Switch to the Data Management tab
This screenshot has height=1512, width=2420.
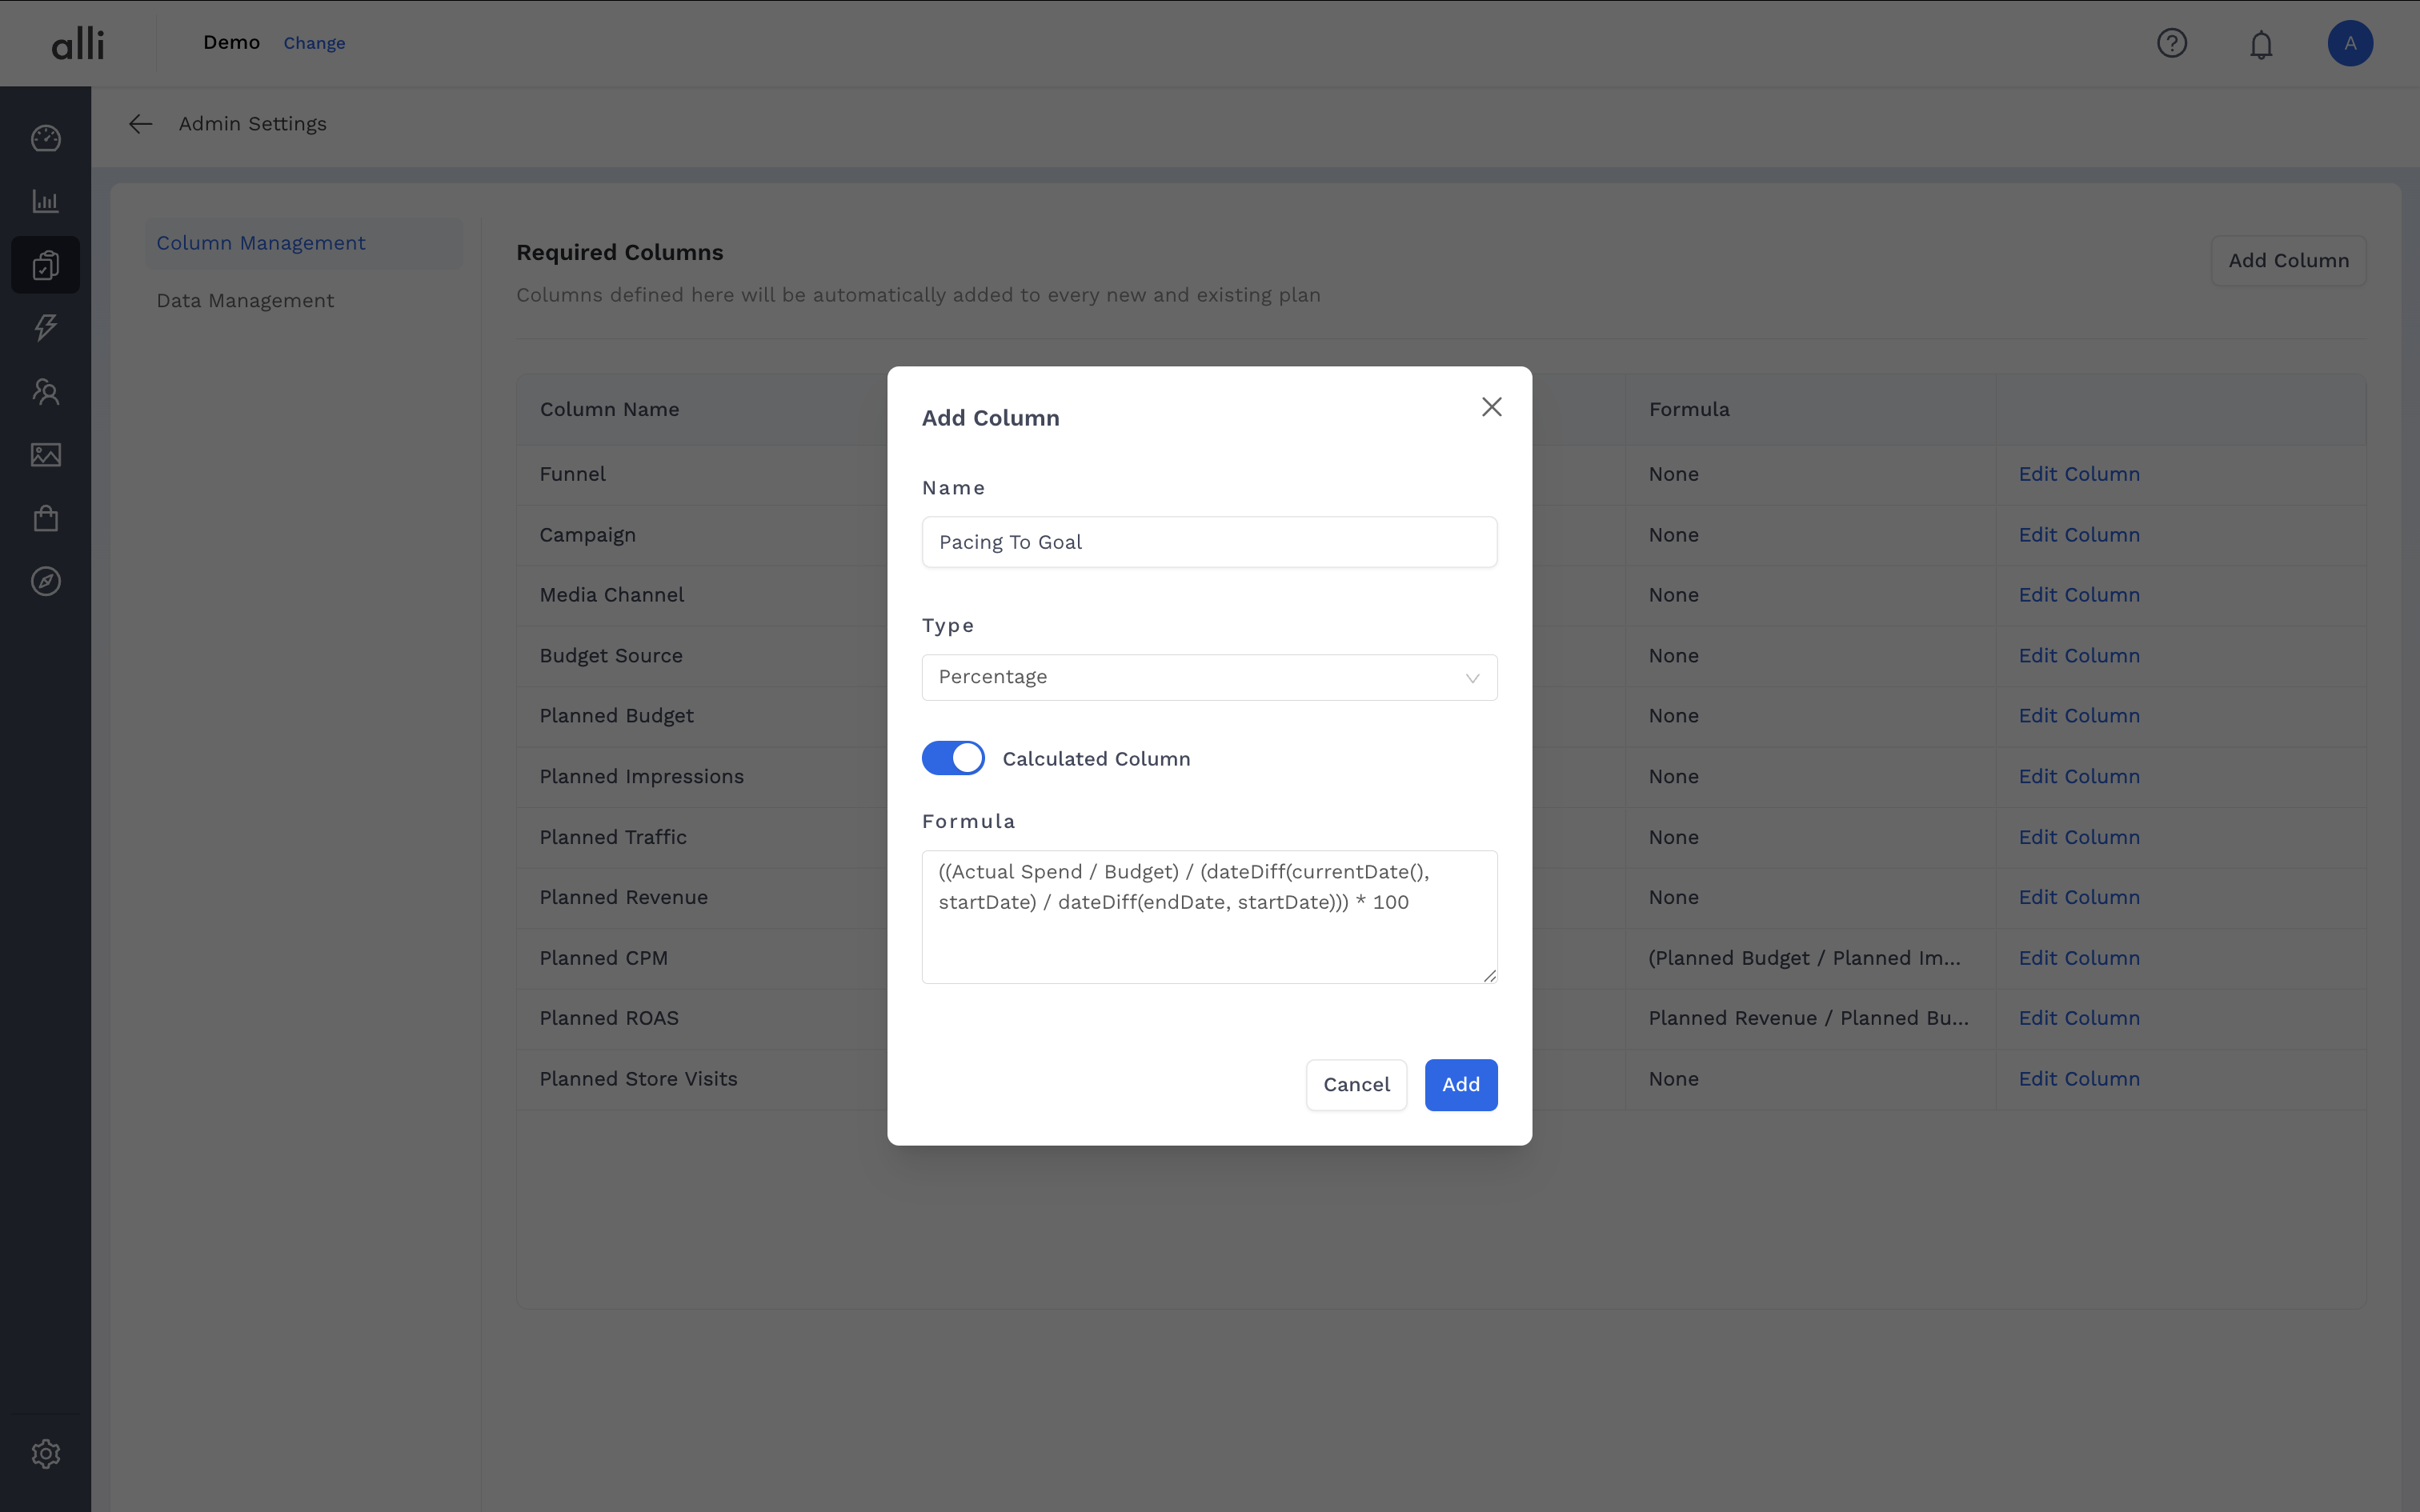[x=245, y=301]
